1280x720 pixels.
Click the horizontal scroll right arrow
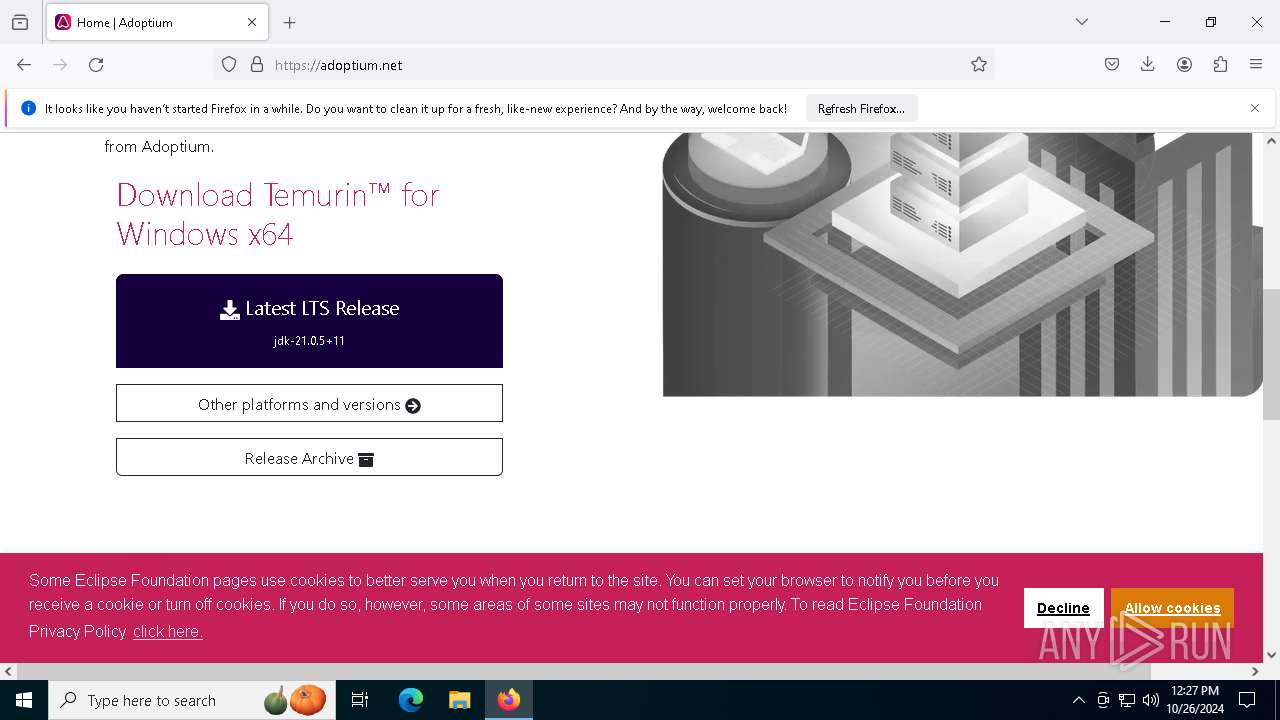pyautogui.click(x=1255, y=672)
